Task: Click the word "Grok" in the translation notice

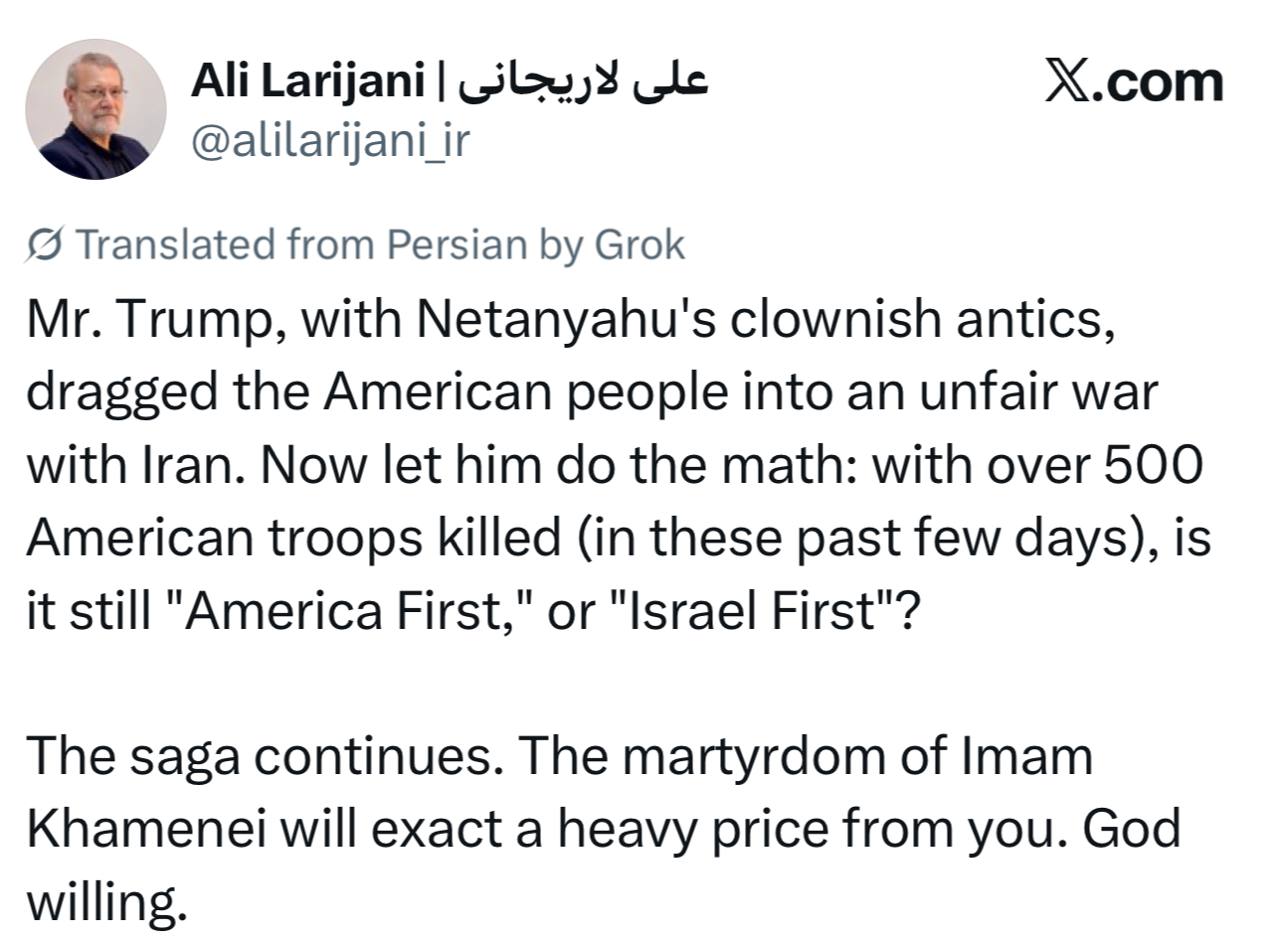Action: 640,244
